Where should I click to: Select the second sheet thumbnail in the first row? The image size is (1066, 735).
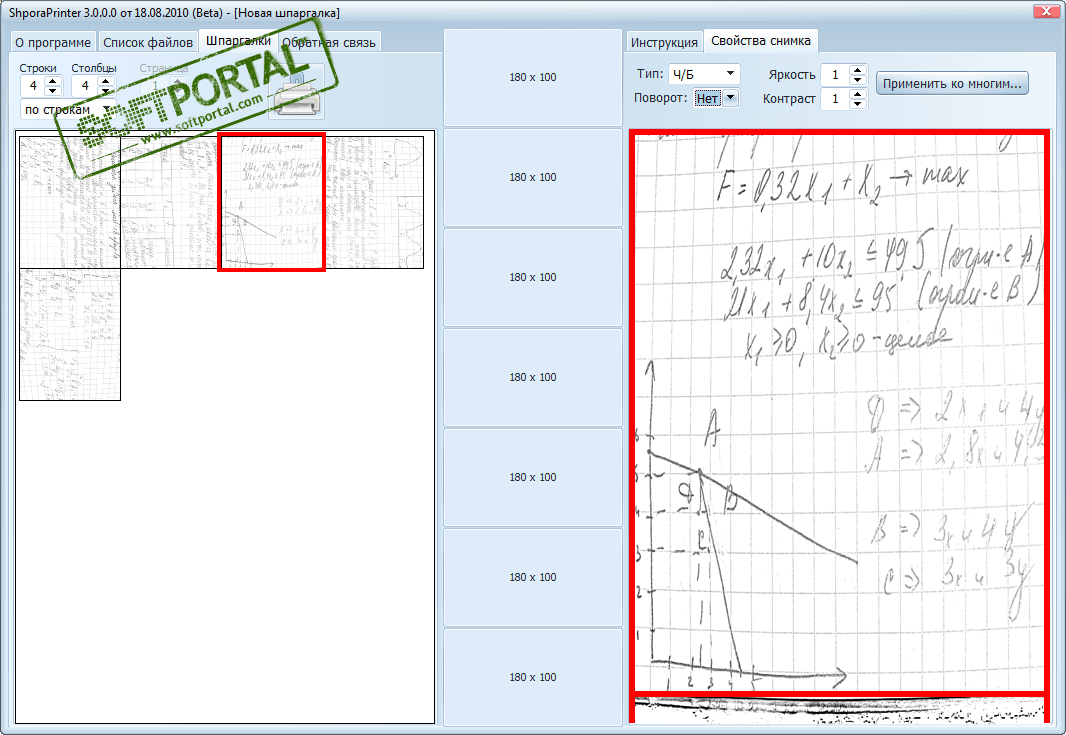click(x=170, y=202)
